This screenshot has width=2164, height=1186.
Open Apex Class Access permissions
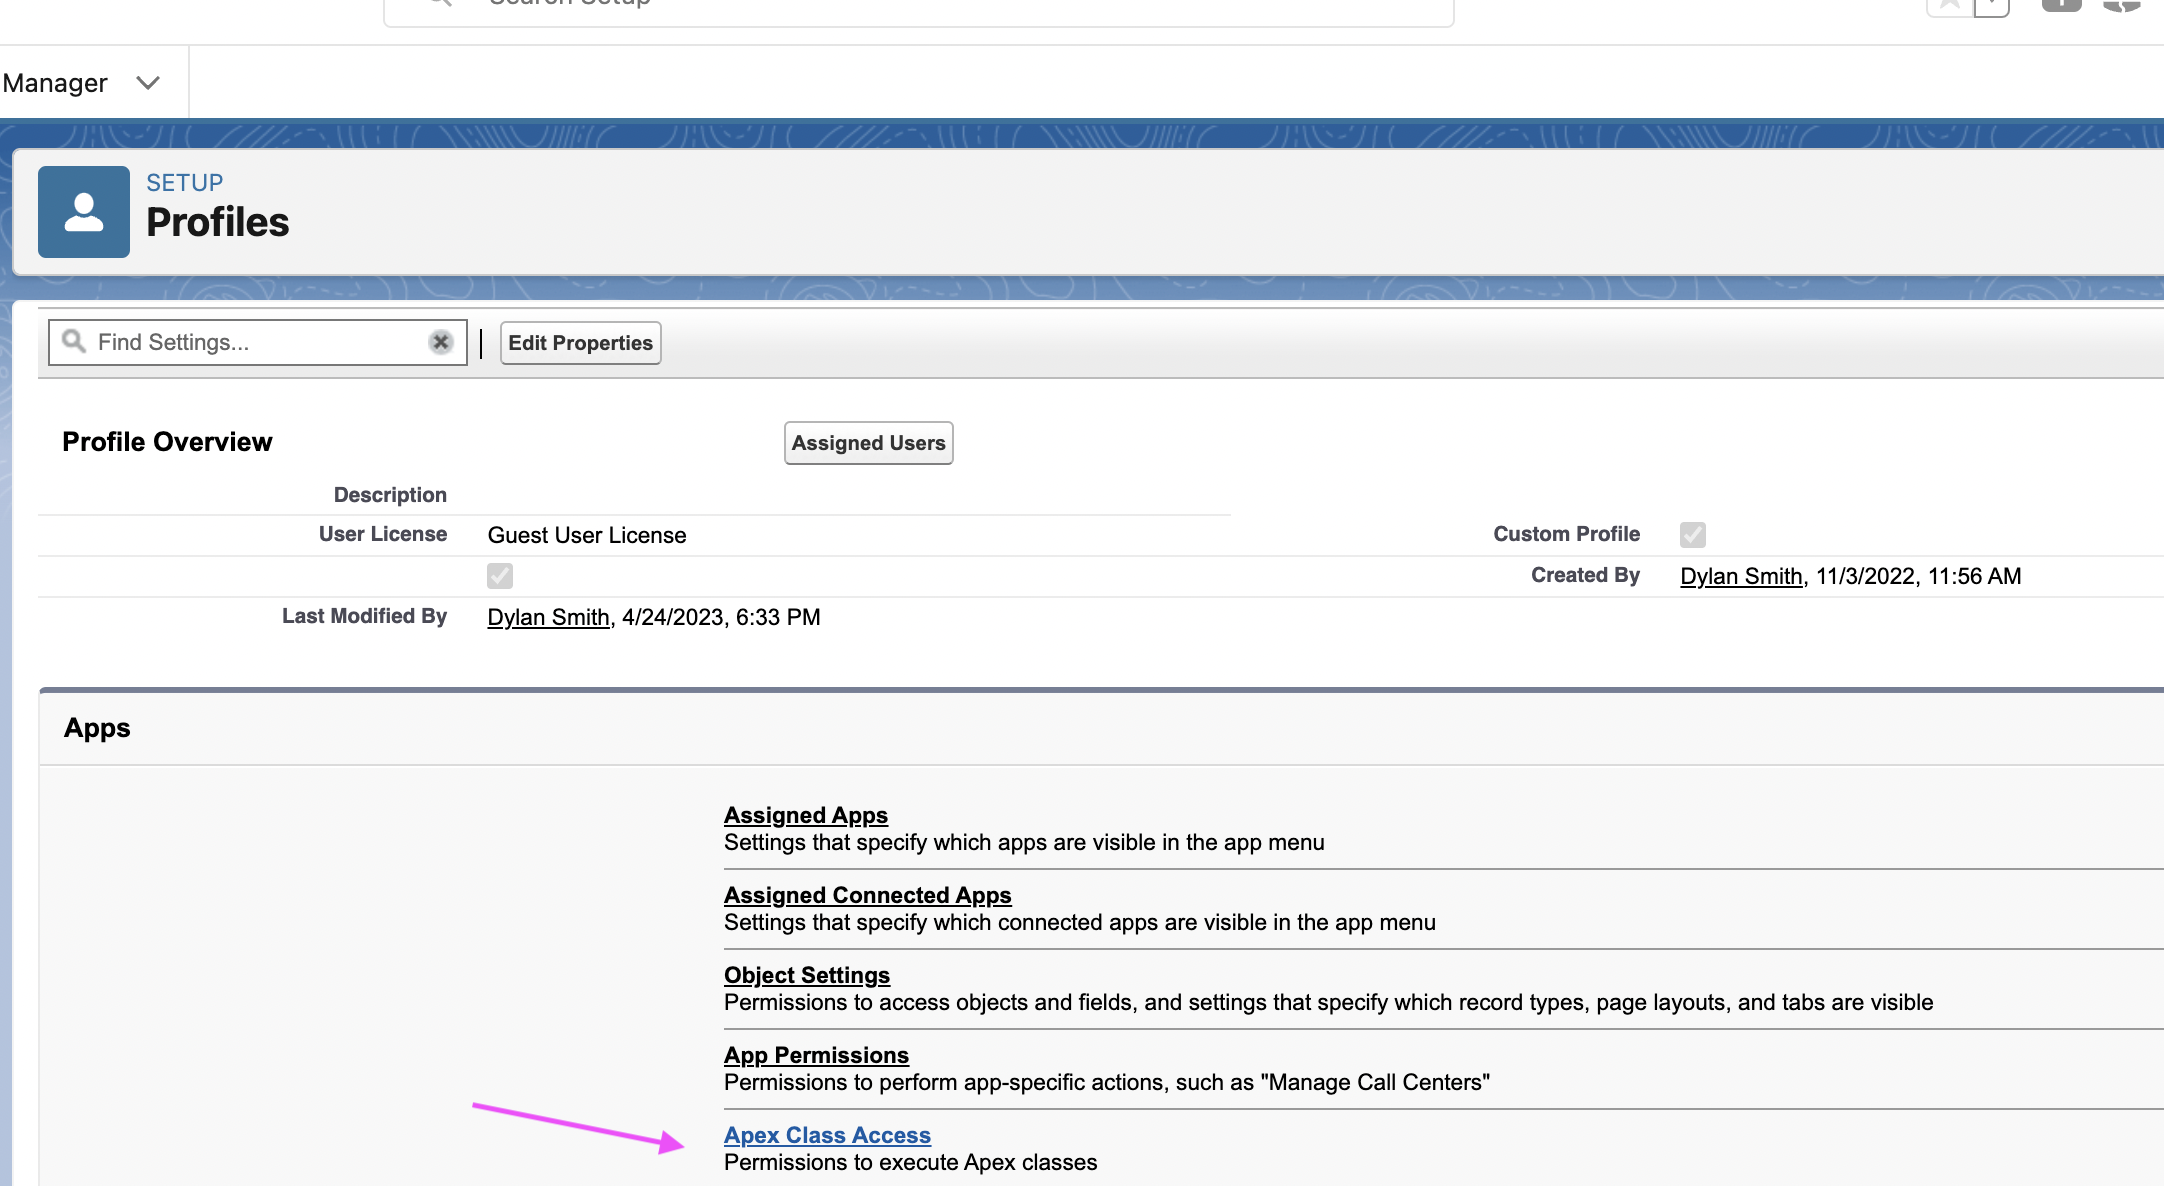pos(827,1135)
